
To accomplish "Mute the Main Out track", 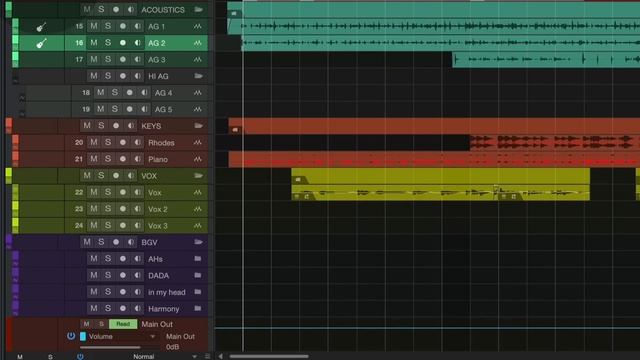I will point(87,324).
